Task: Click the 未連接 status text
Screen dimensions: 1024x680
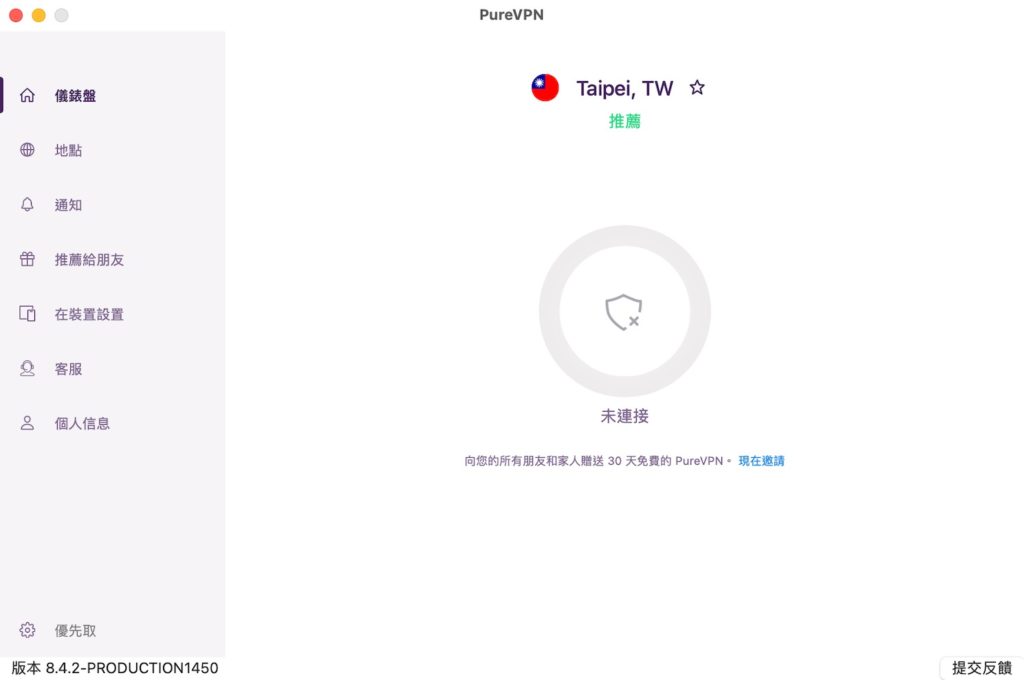Action: pos(624,416)
